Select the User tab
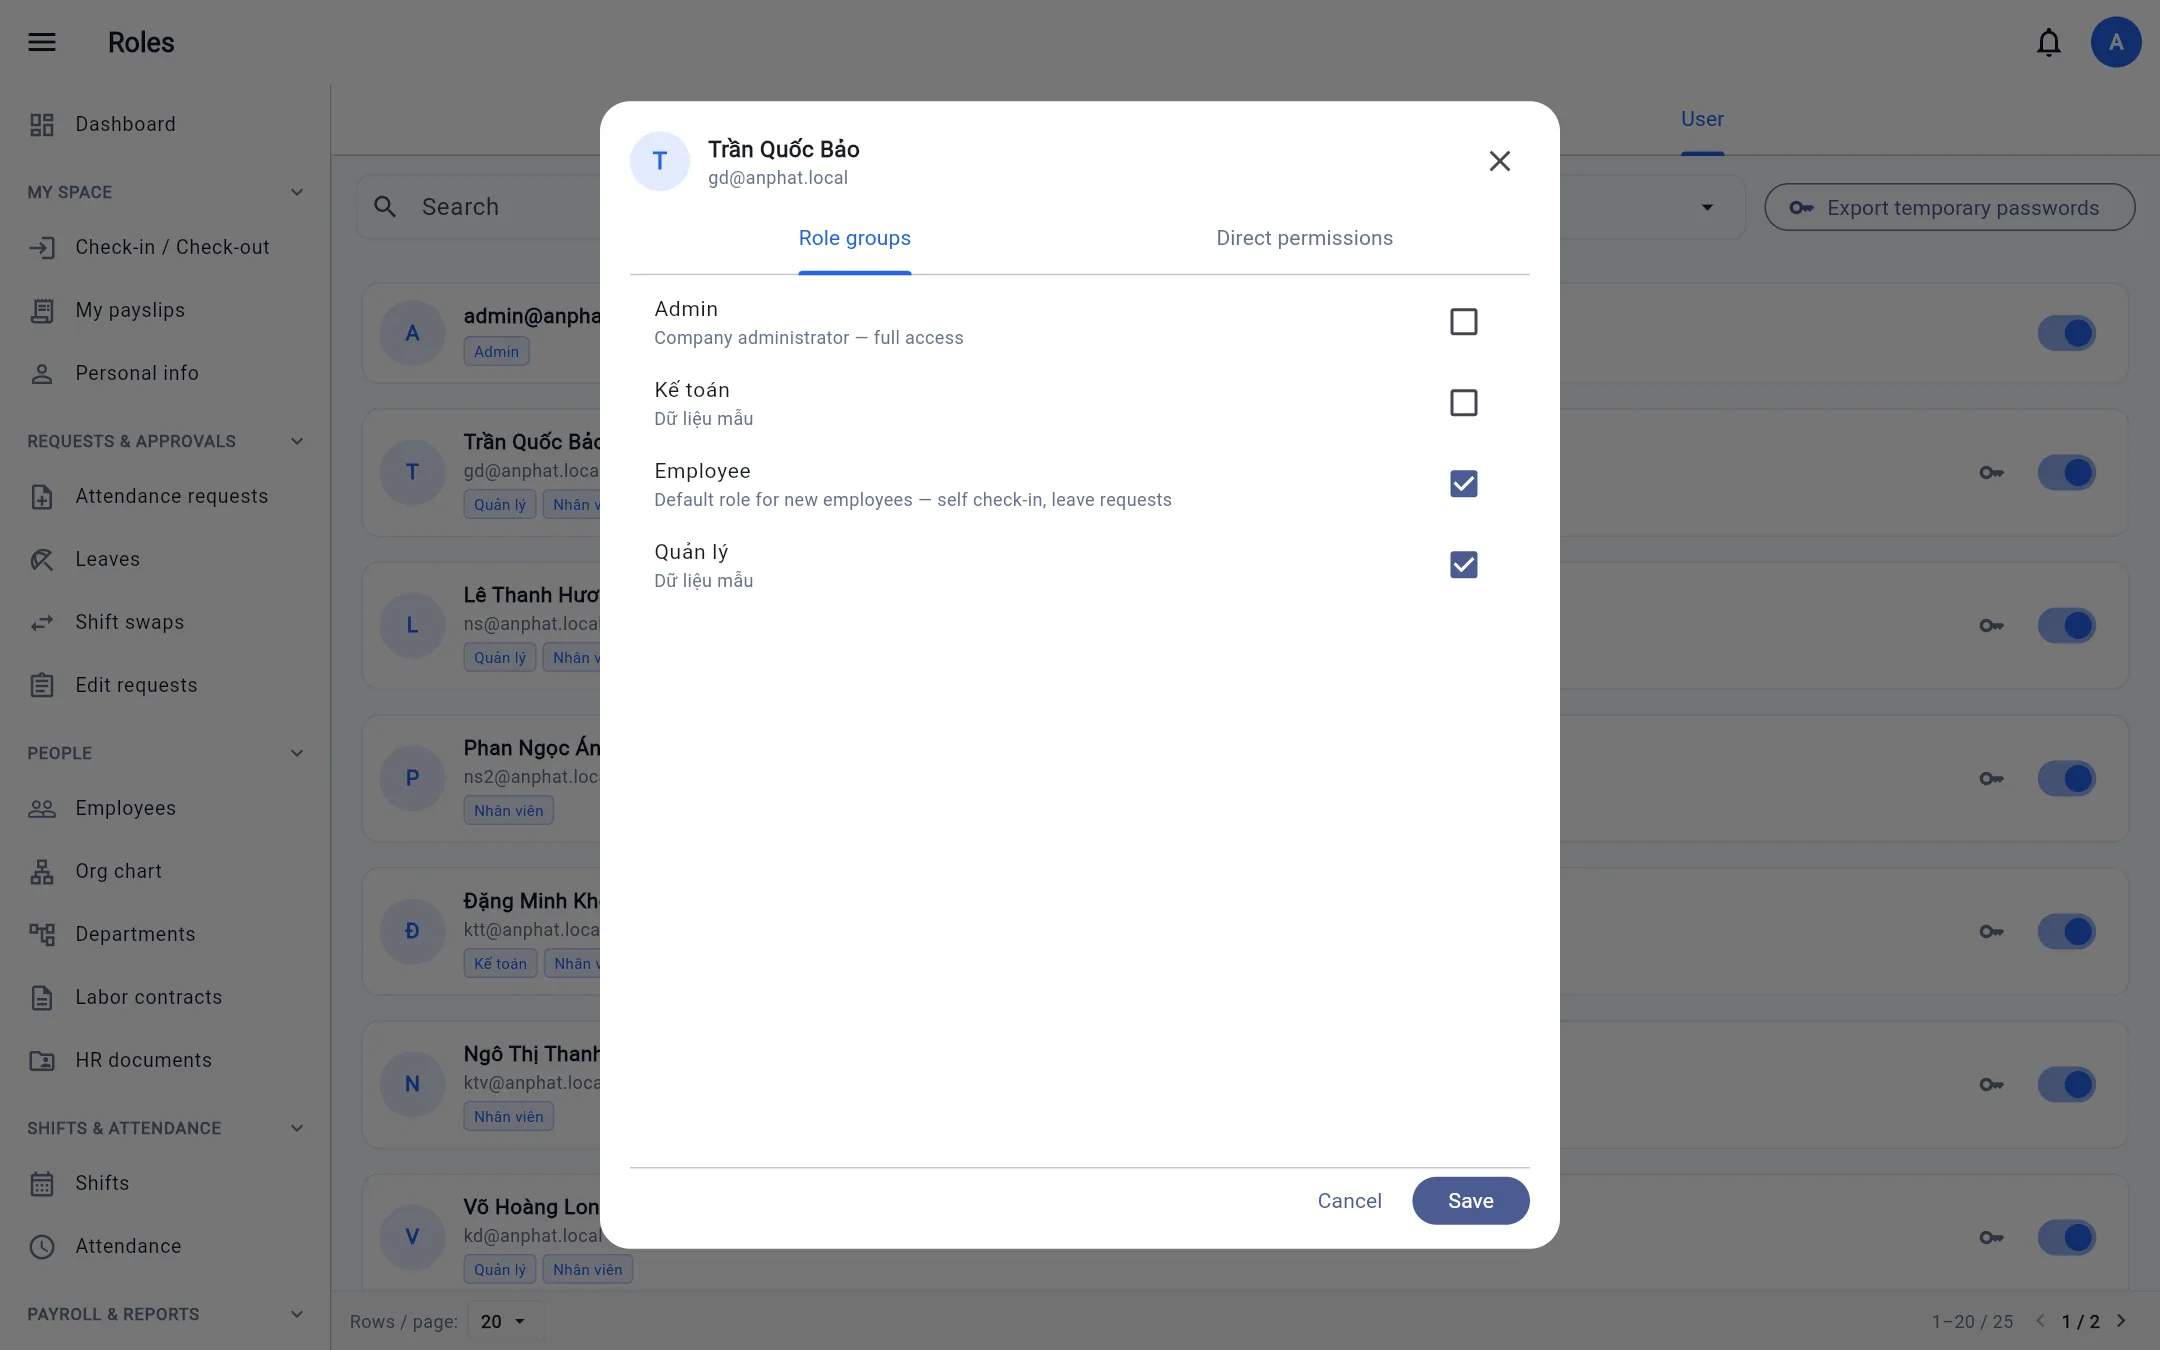This screenshot has width=2160, height=1350. tap(1702, 119)
